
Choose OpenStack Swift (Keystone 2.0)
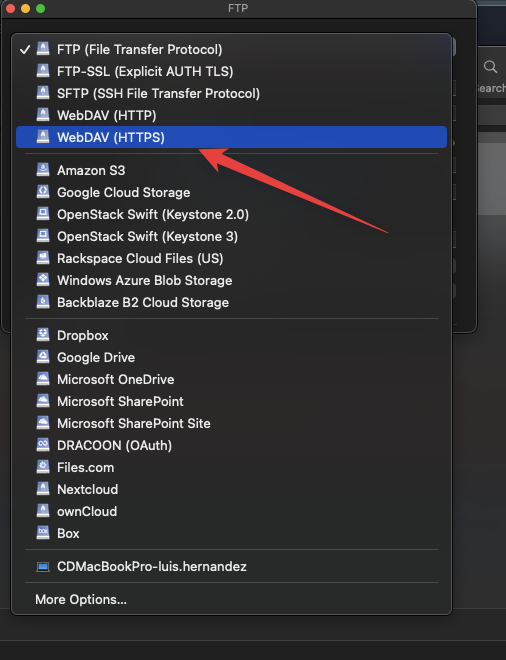(x=231, y=214)
